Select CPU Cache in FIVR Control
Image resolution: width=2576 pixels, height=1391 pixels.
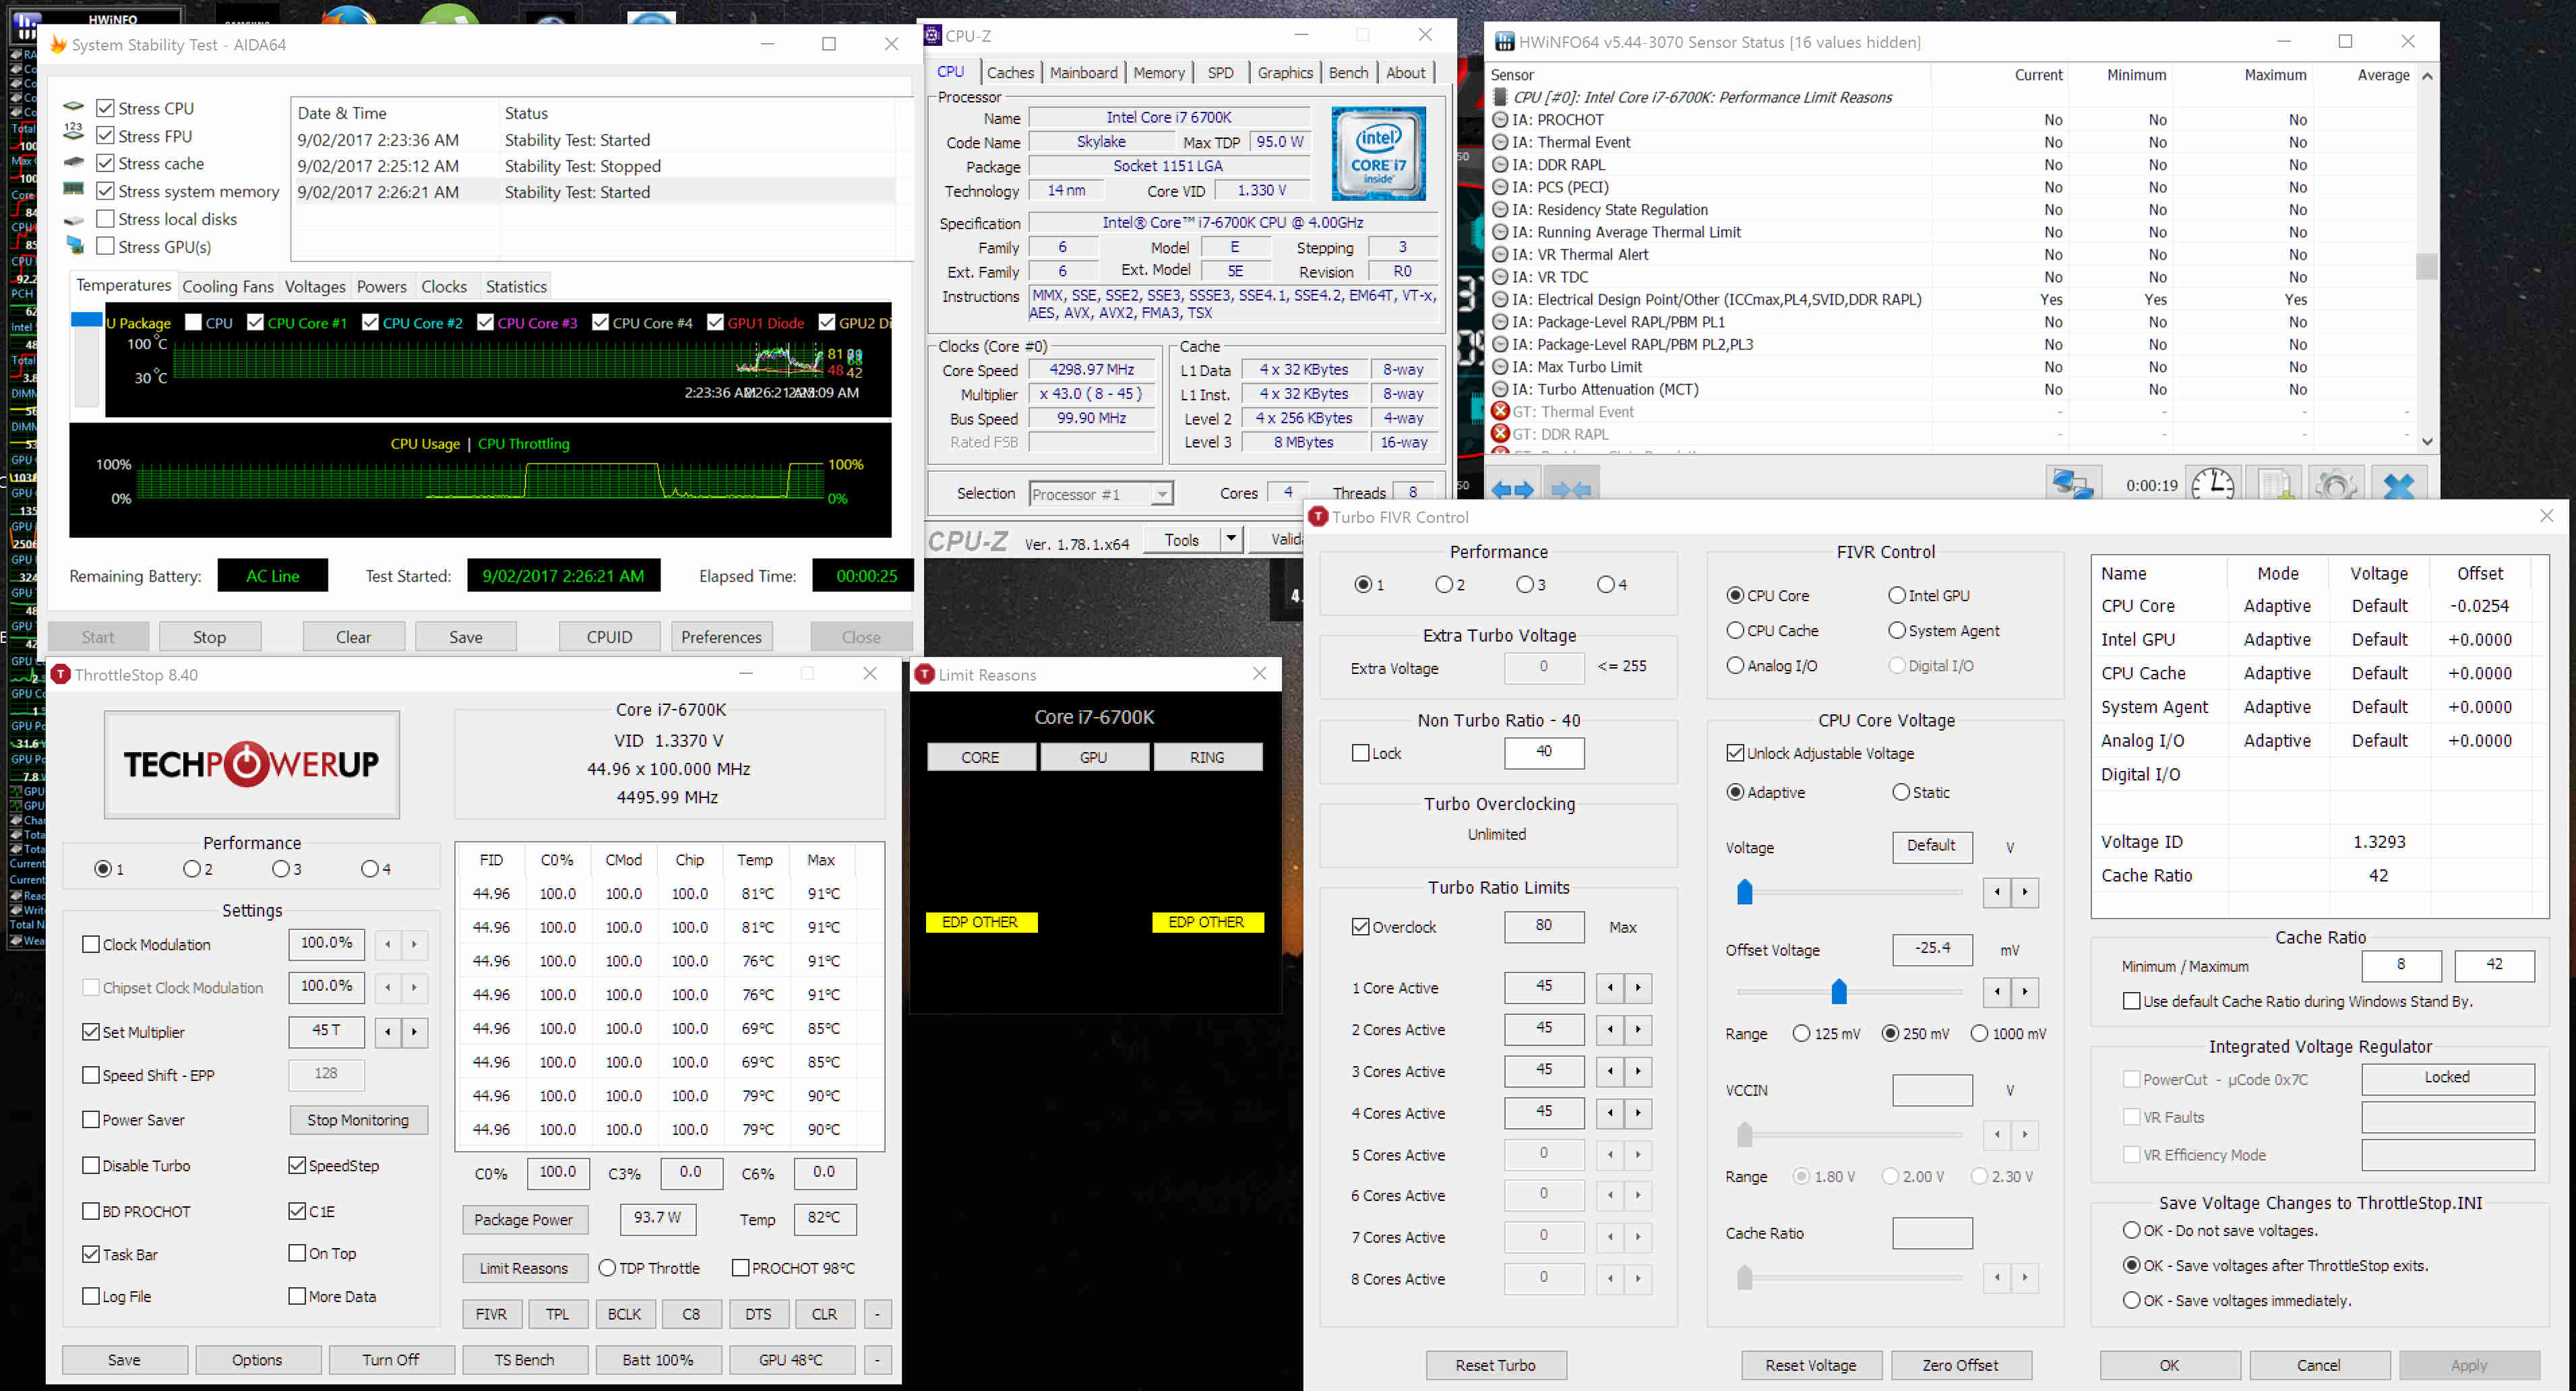(x=1736, y=631)
